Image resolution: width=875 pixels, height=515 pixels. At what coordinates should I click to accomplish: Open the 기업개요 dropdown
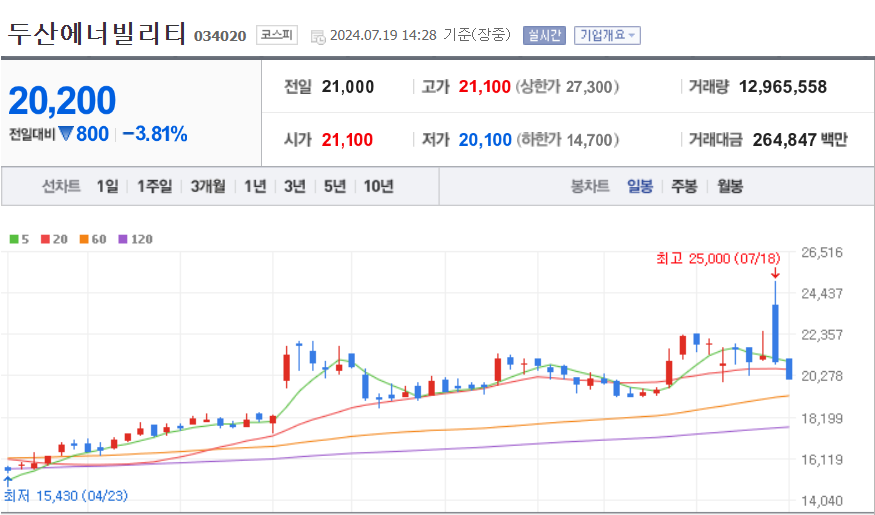607,36
